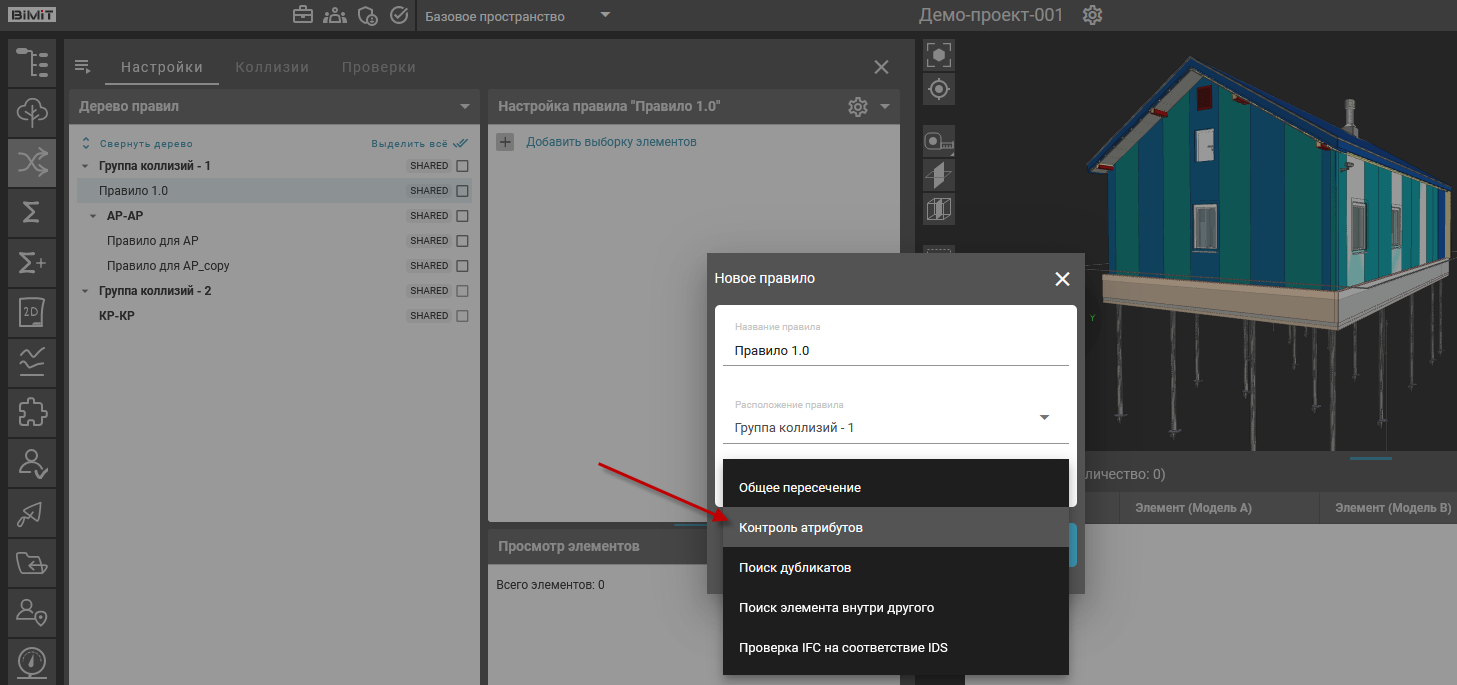
Task: Click Добавить выборку элементов
Action: tap(611, 142)
